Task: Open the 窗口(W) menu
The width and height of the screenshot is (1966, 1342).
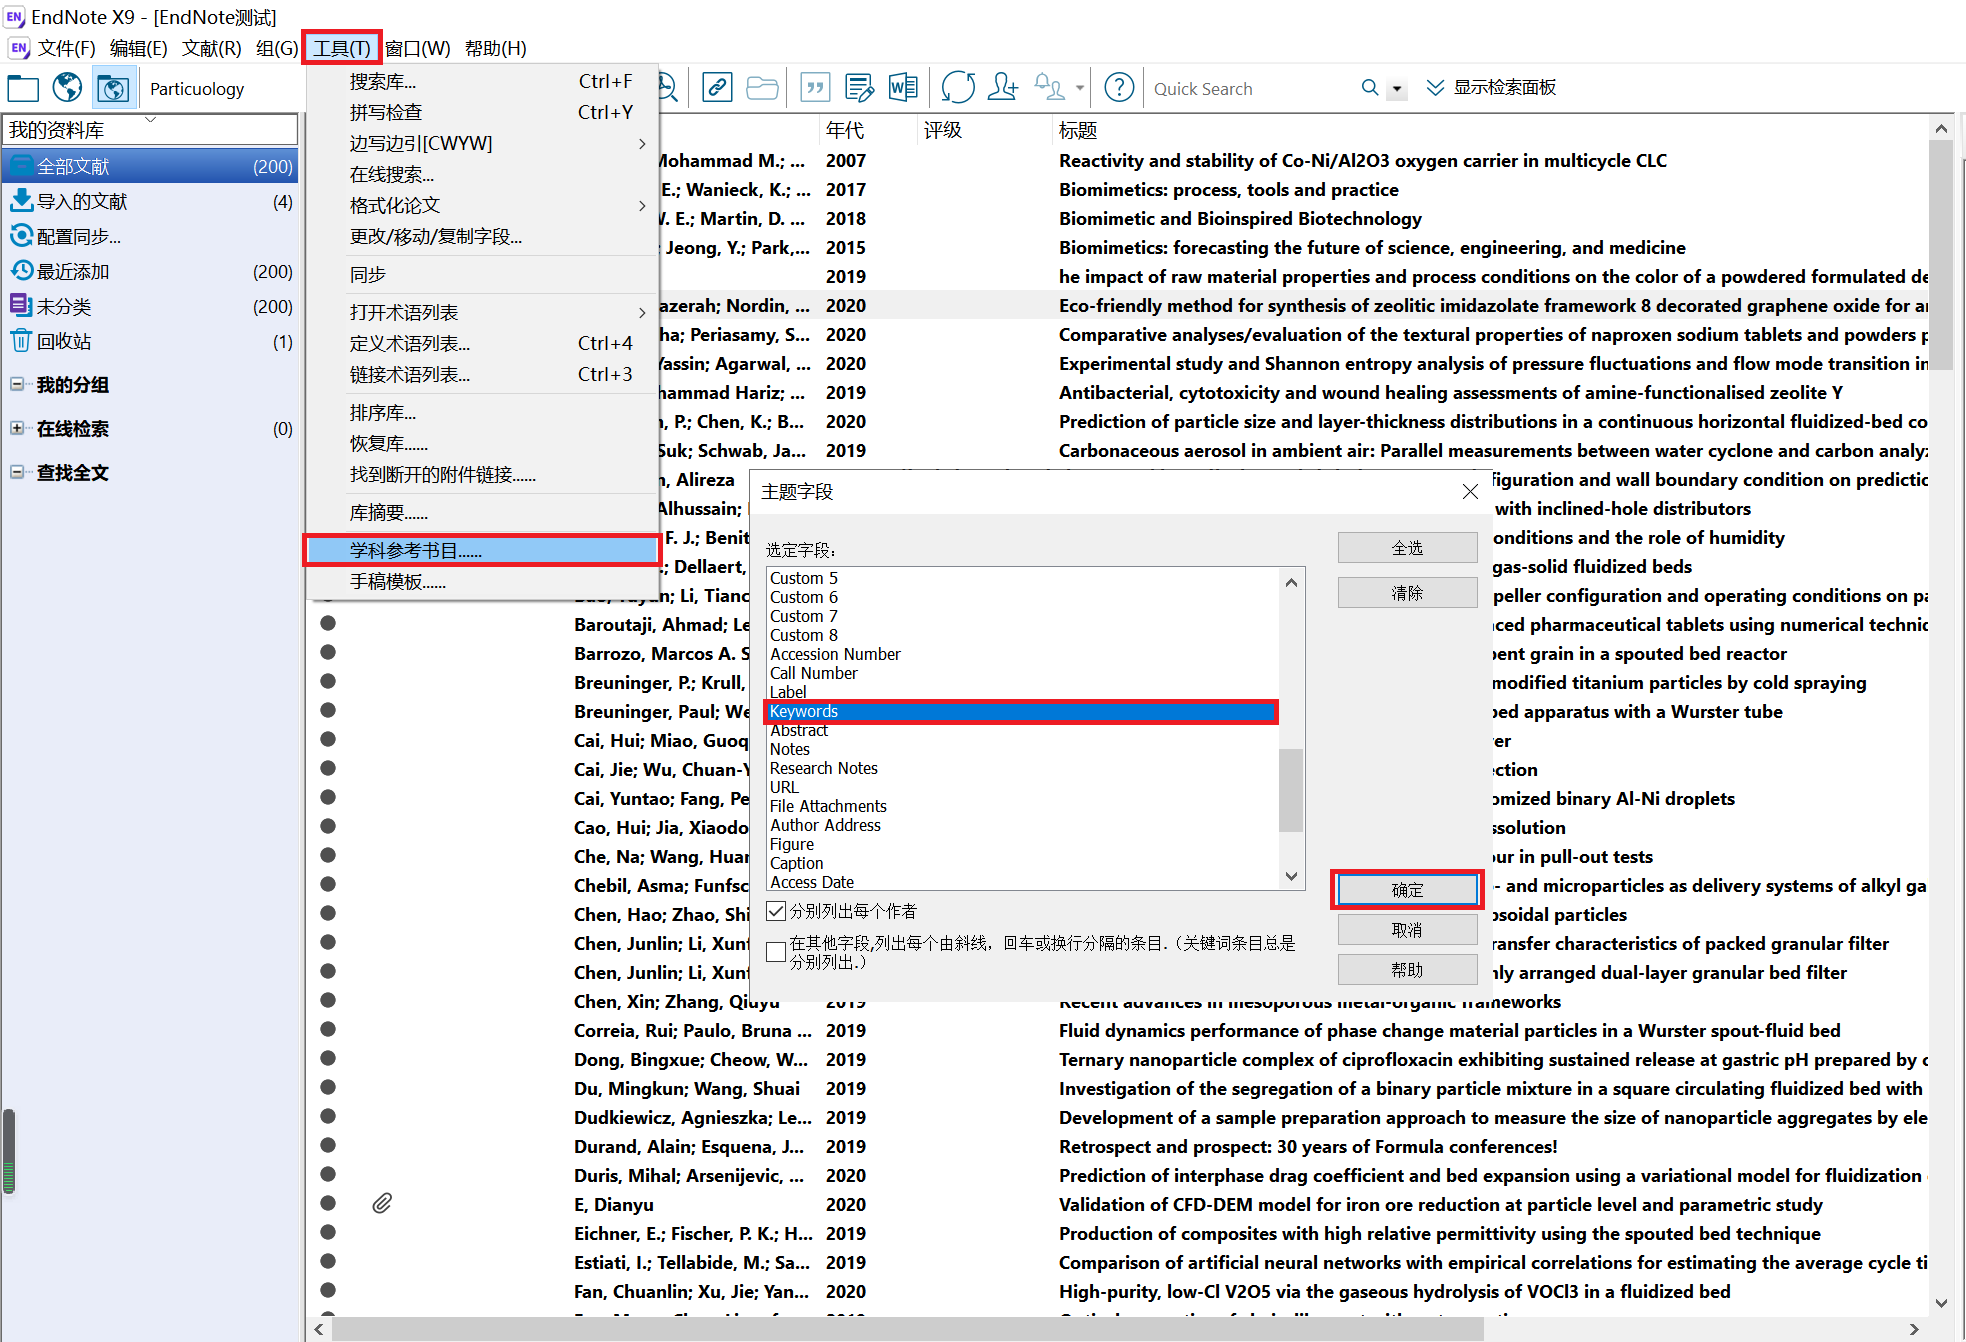Action: click(418, 48)
